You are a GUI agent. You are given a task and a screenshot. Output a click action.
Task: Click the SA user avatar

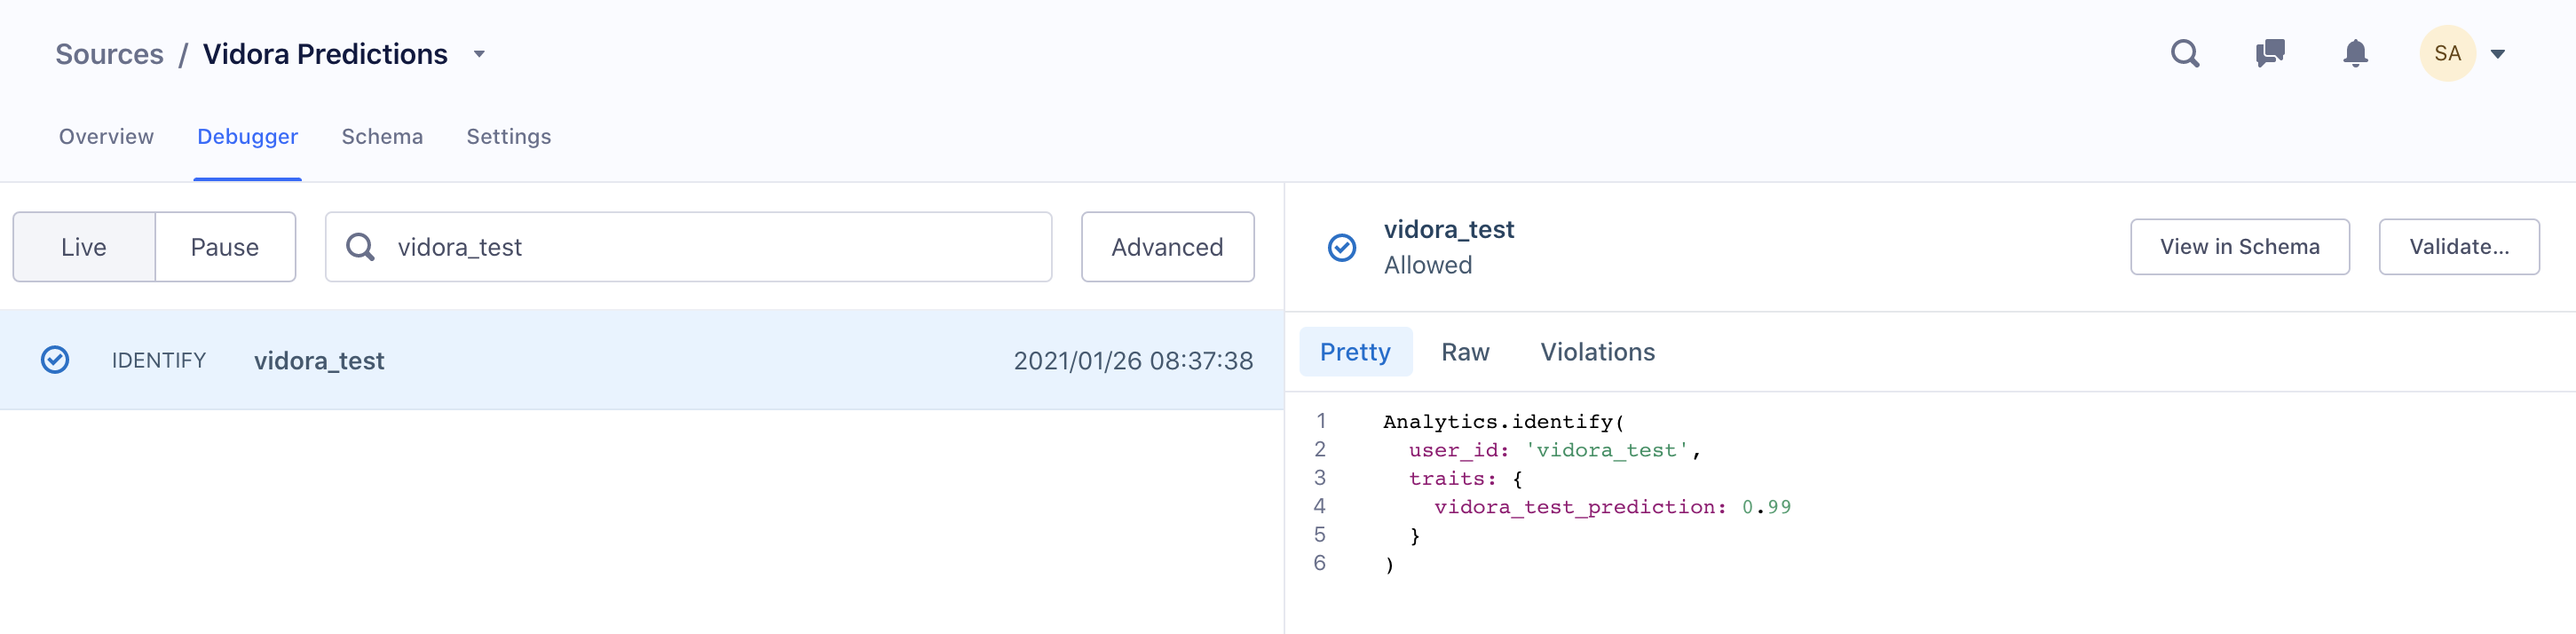pyautogui.click(x=2447, y=53)
